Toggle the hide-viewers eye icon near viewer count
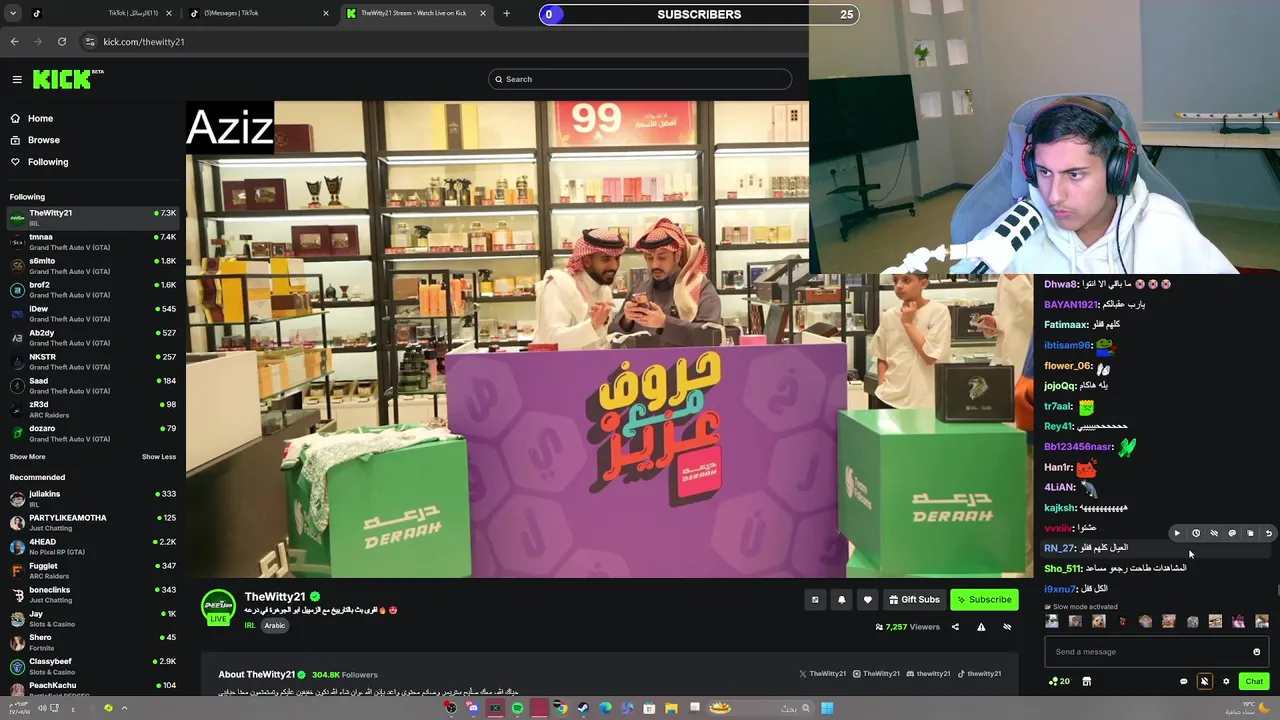1280x720 pixels. (x=1007, y=627)
